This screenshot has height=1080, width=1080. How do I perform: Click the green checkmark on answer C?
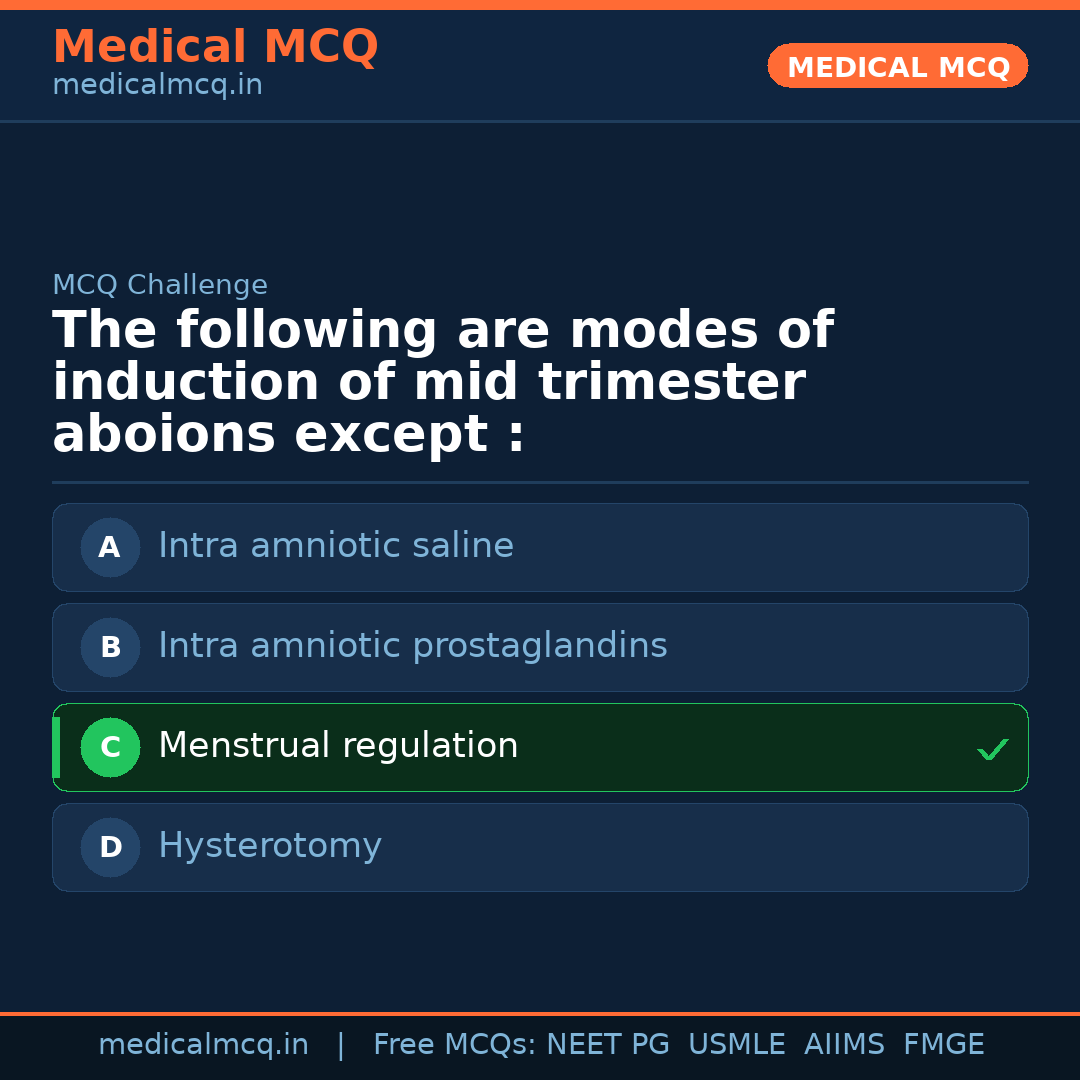(992, 749)
